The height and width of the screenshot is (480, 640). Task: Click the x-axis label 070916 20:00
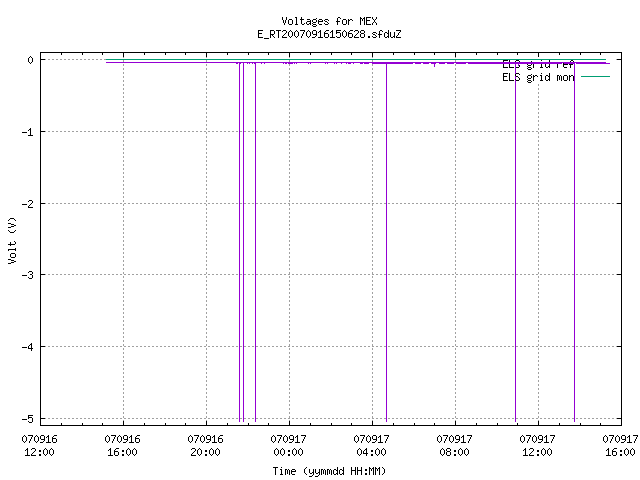pyautogui.click(x=205, y=446)
